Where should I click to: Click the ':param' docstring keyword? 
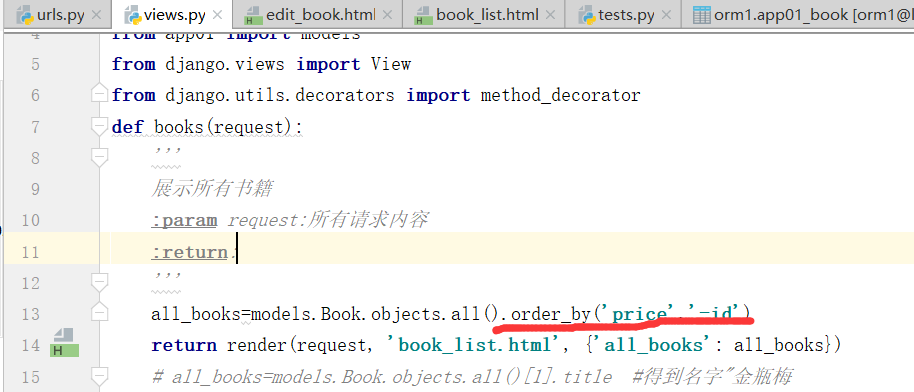(x=184, y=220)
